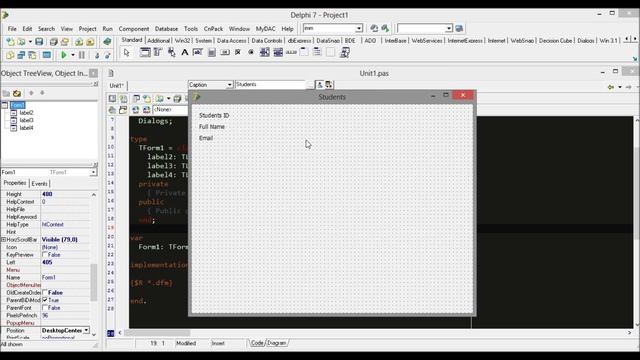This screenshot has width=640, height=360.
Task: Click the Students caption value input field
Action: (x=270, y=84)
